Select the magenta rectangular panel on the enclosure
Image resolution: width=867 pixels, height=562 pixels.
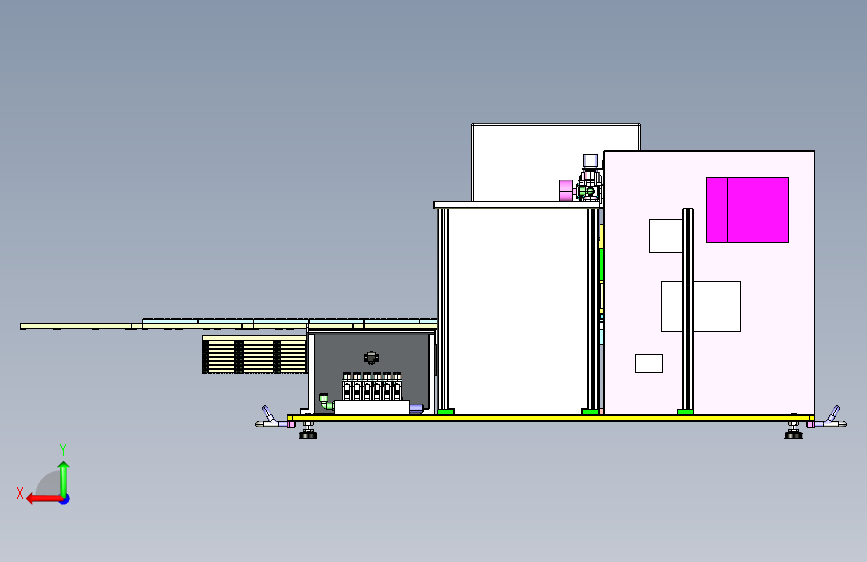point(747,210)
